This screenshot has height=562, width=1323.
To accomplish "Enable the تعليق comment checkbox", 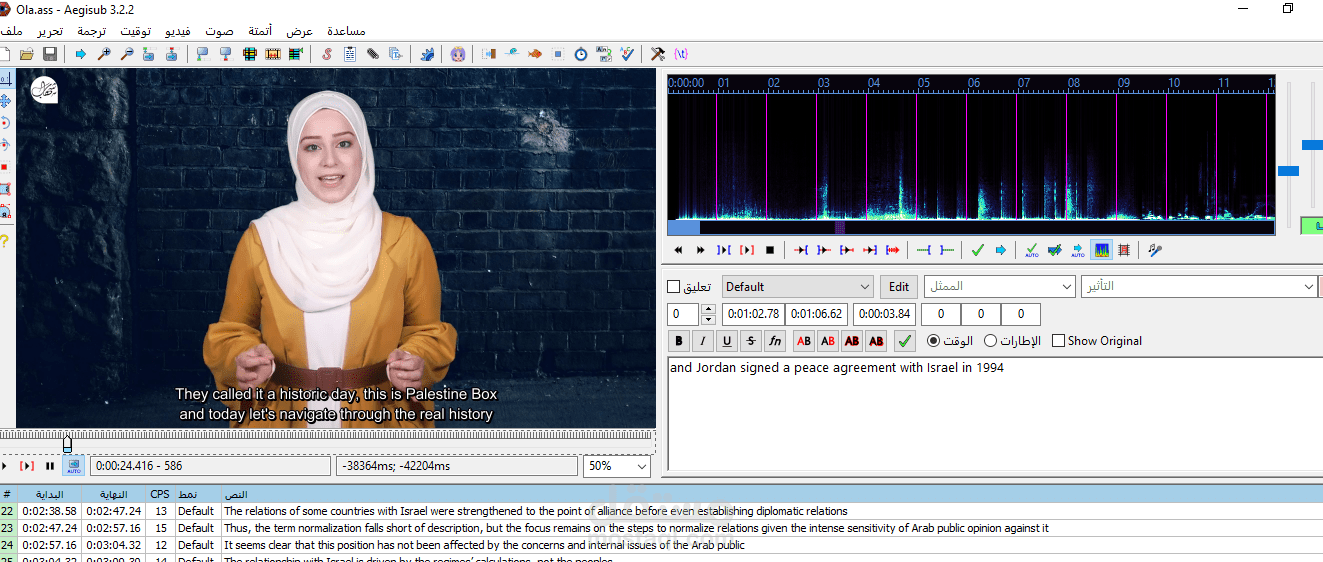I will click(674, 288).
